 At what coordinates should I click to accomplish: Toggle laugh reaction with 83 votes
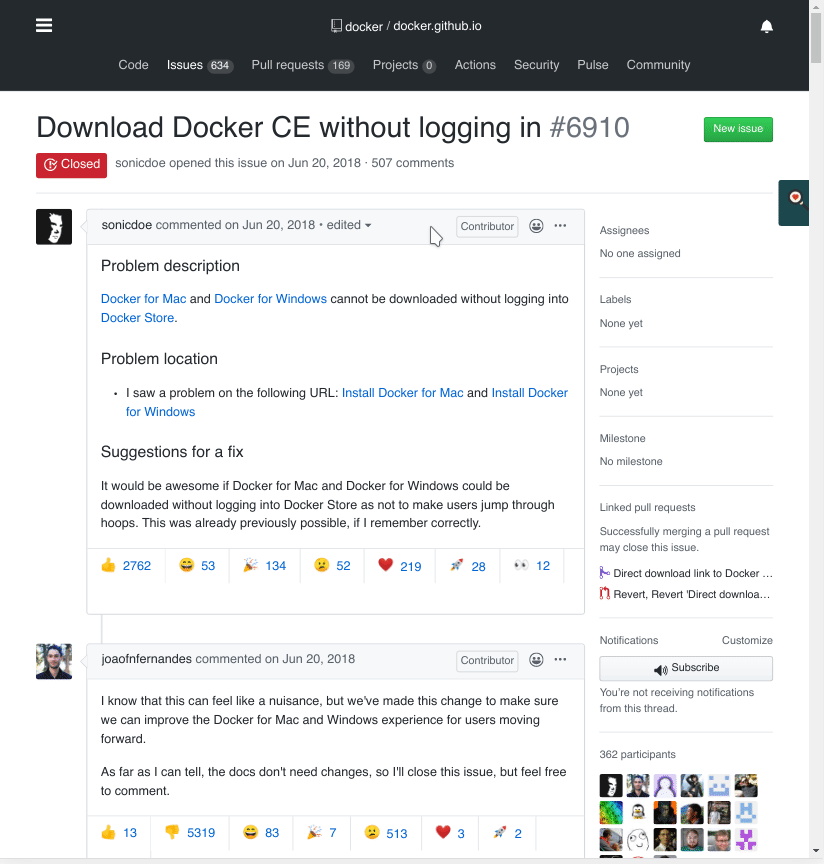click(x=261, y=833)
